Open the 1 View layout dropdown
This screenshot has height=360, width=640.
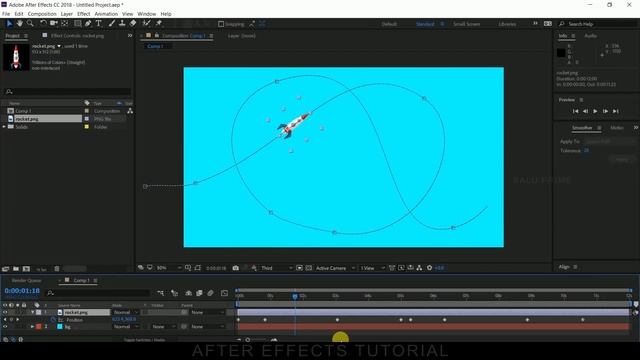(372, 268)
